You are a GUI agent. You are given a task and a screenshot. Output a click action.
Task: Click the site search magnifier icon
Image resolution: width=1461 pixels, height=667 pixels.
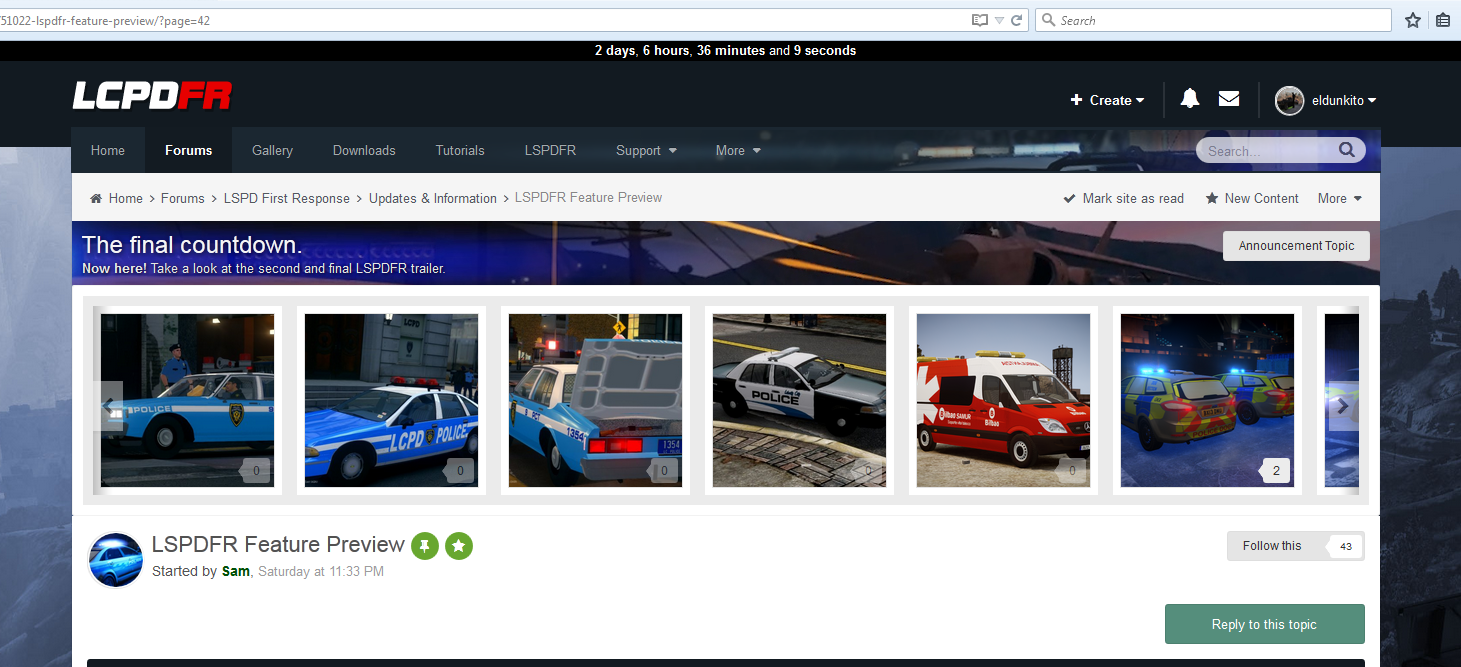[1347, 150]
